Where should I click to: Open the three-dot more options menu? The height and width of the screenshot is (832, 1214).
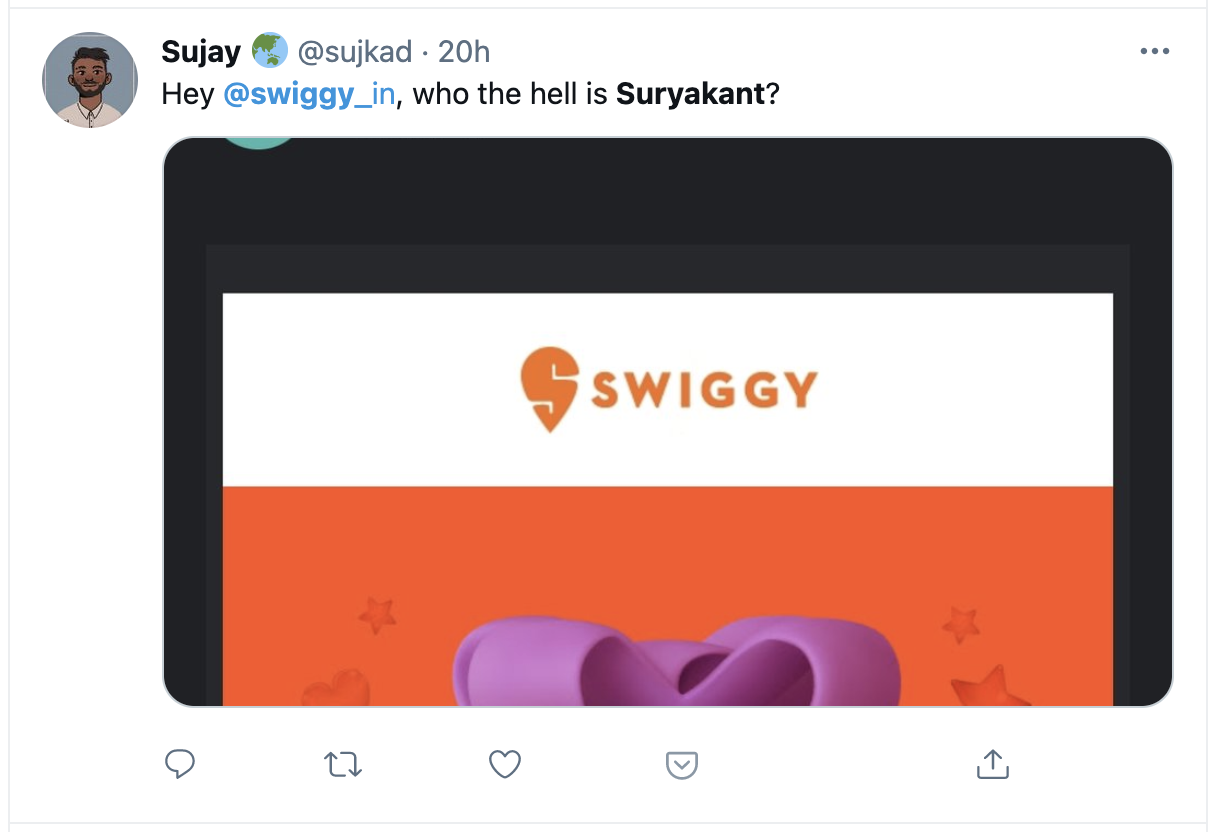point(1154,52)
